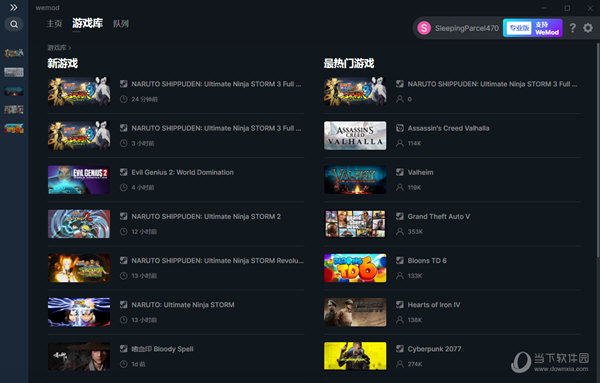Select the 游戏库 tab
This screenshot has width=600, height=383.
[88, 23]
